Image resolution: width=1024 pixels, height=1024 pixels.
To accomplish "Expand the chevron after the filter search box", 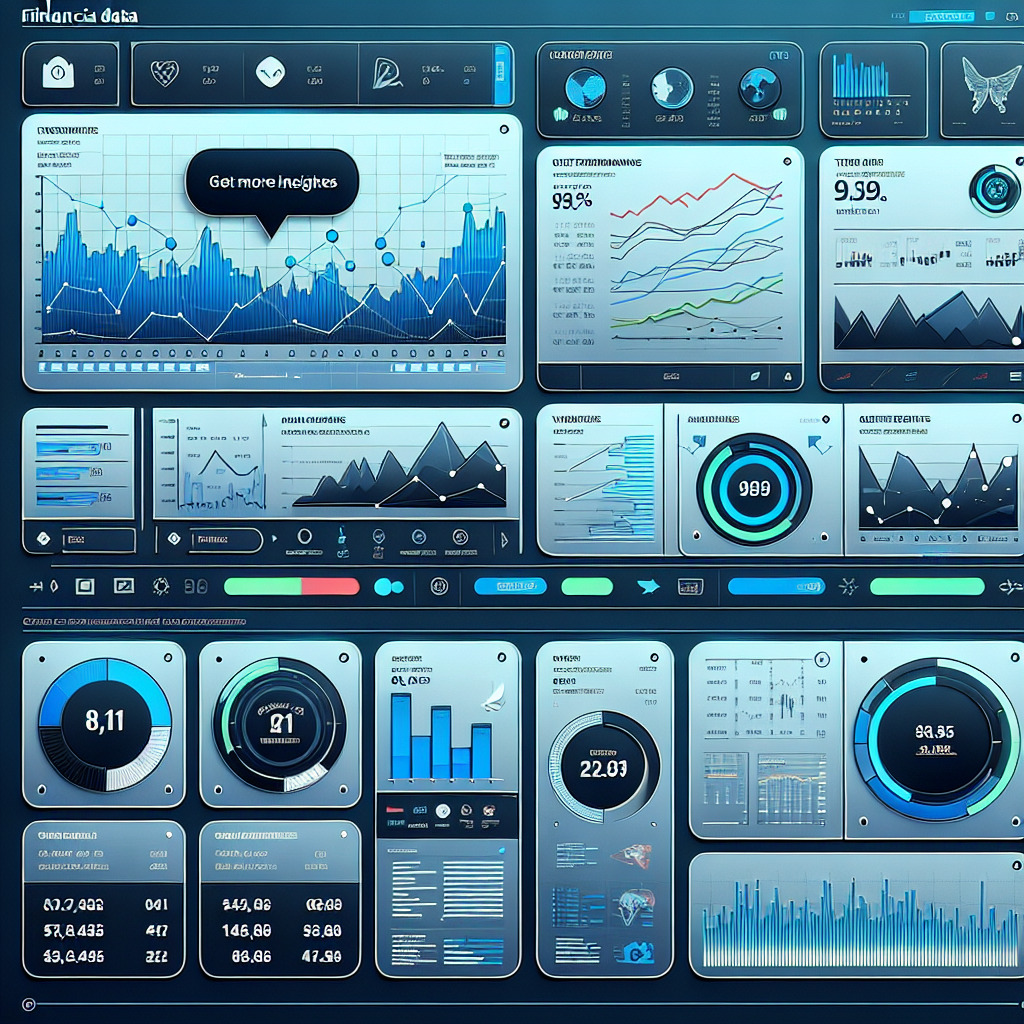I will click(x=274, y=539).
